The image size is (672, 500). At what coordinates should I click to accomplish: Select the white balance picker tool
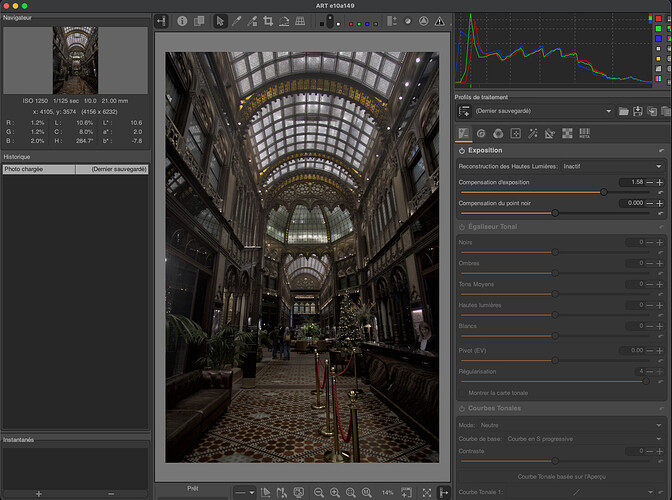click(x=252, y=21)
